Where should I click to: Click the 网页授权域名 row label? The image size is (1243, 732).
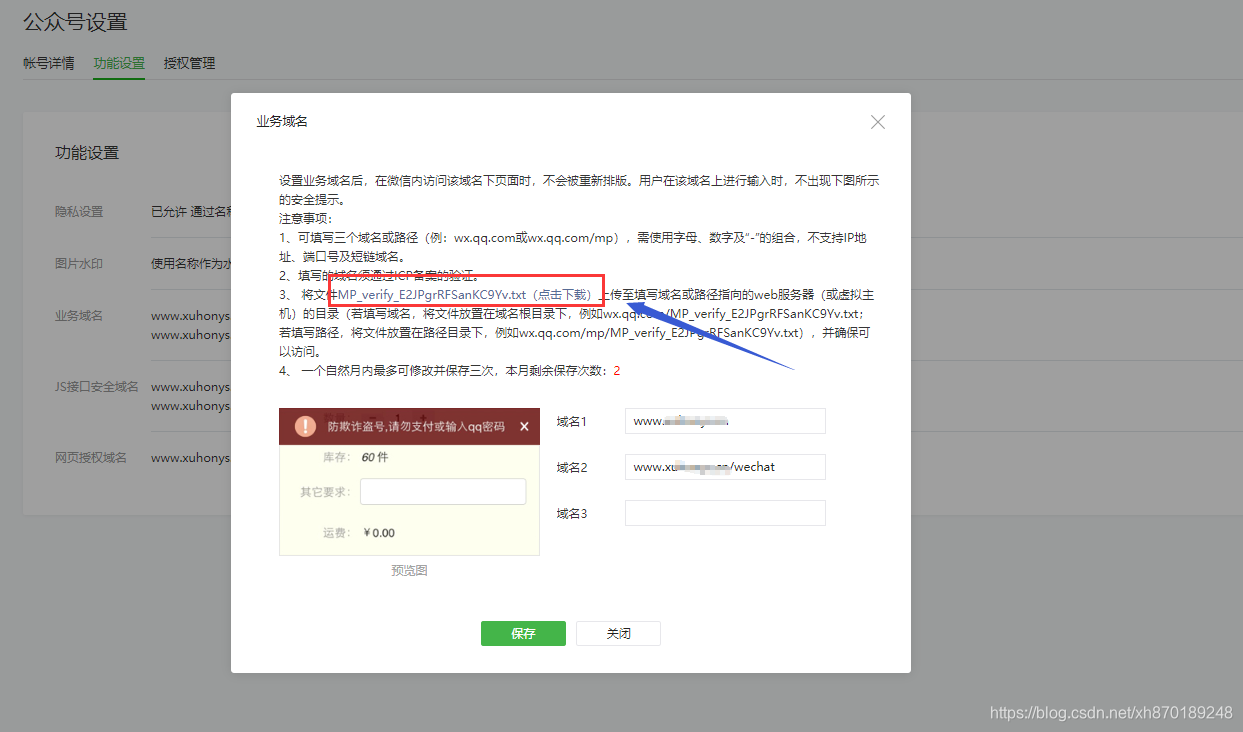91,458
